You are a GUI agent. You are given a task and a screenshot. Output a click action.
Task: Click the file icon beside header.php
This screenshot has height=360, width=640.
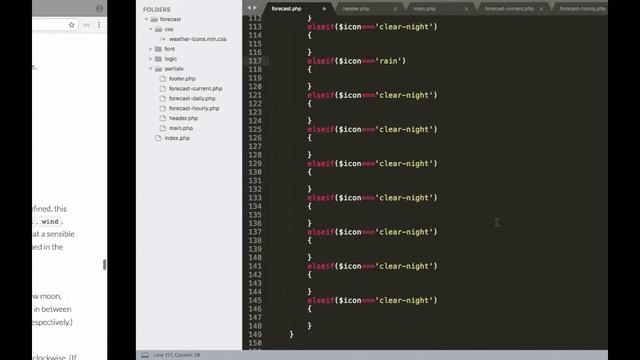pos(163,118)
